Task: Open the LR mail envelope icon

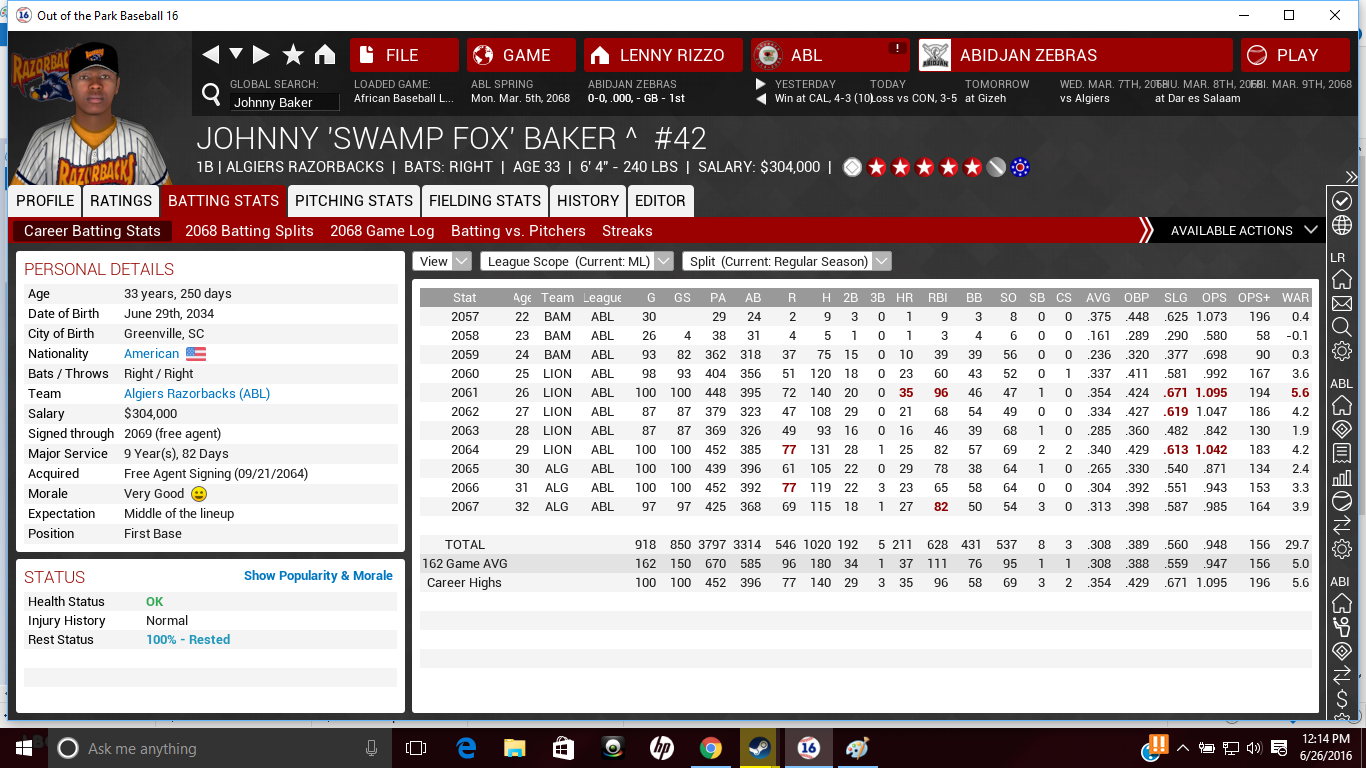Action: pos(1342,303)
